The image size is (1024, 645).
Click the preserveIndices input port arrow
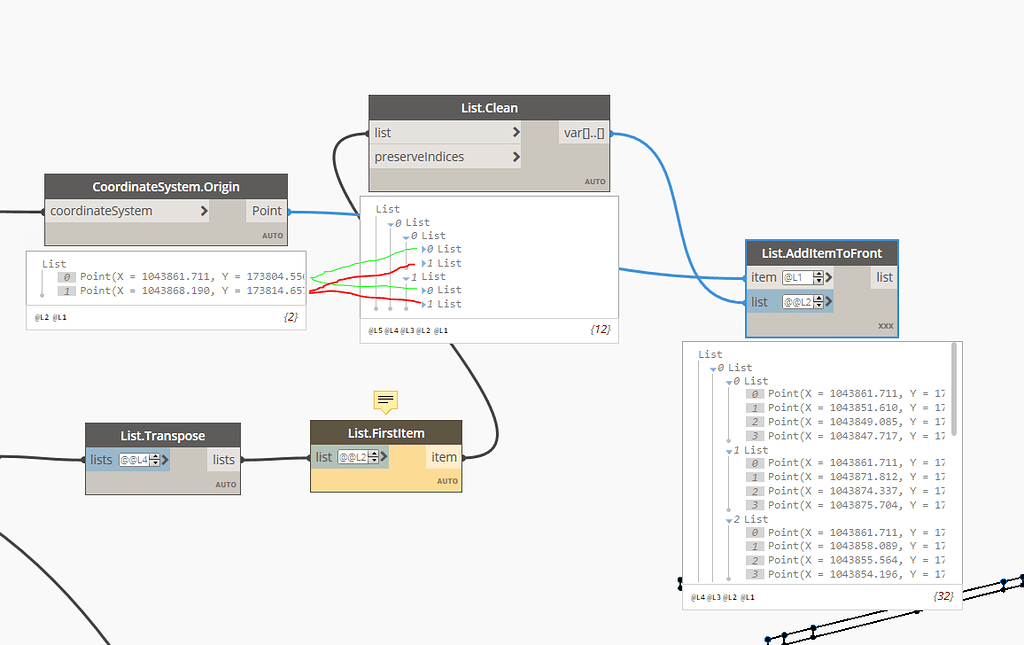pyautogui.click(x=516, y=156)
